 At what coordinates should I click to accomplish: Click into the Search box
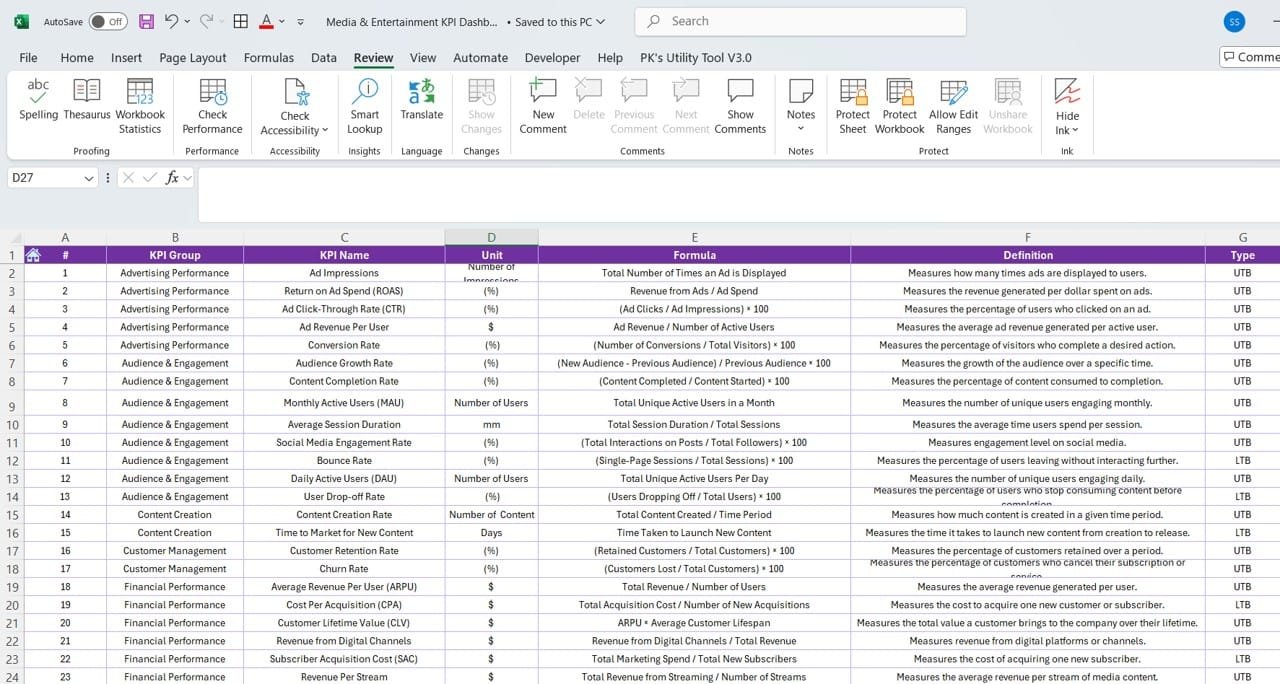tap(800, 21)
